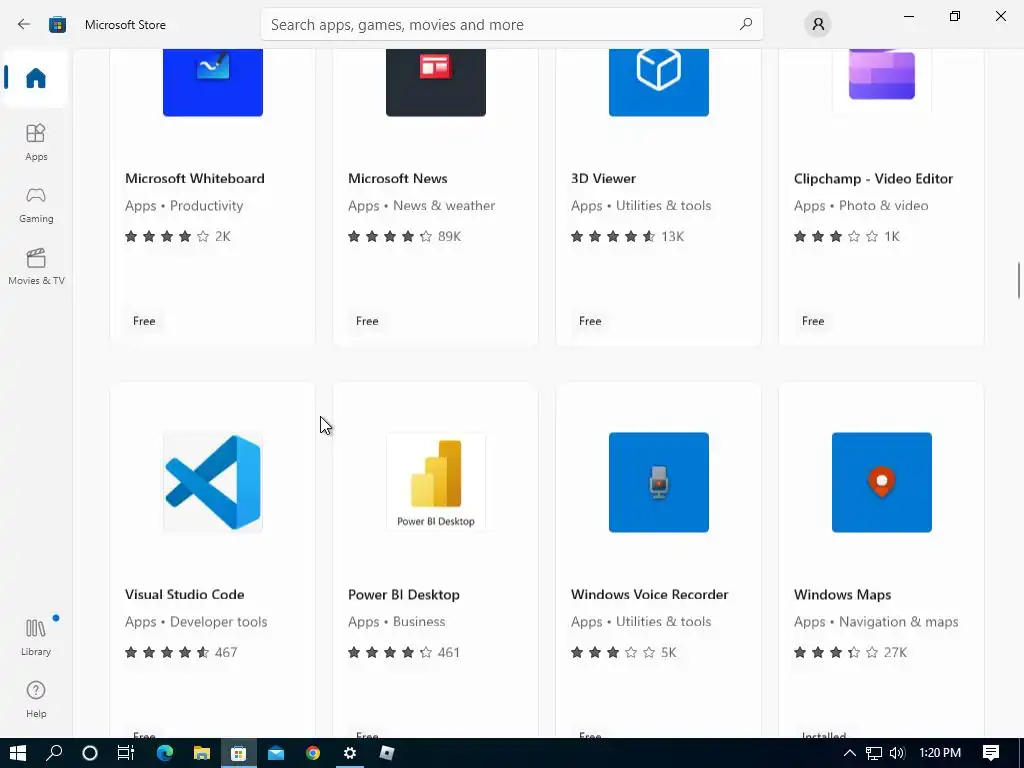Click the 27K rating on Windows Maps

coord(895,652)
